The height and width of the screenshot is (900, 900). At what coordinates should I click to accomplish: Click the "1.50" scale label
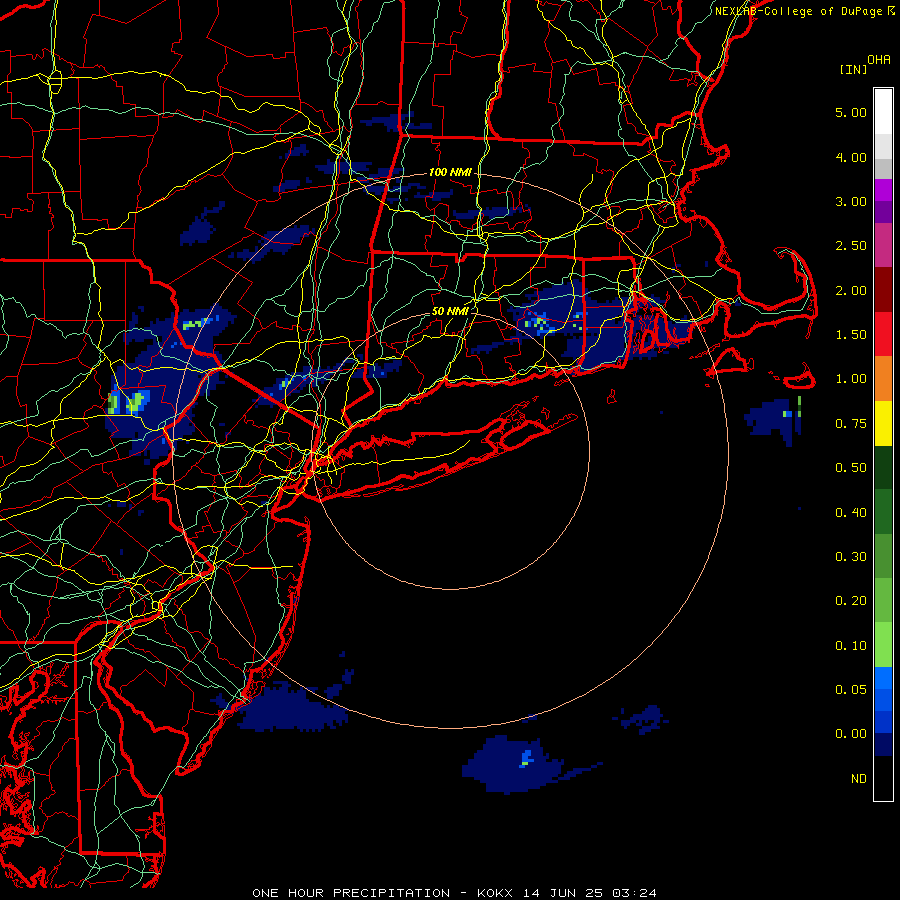click(851, 335)
